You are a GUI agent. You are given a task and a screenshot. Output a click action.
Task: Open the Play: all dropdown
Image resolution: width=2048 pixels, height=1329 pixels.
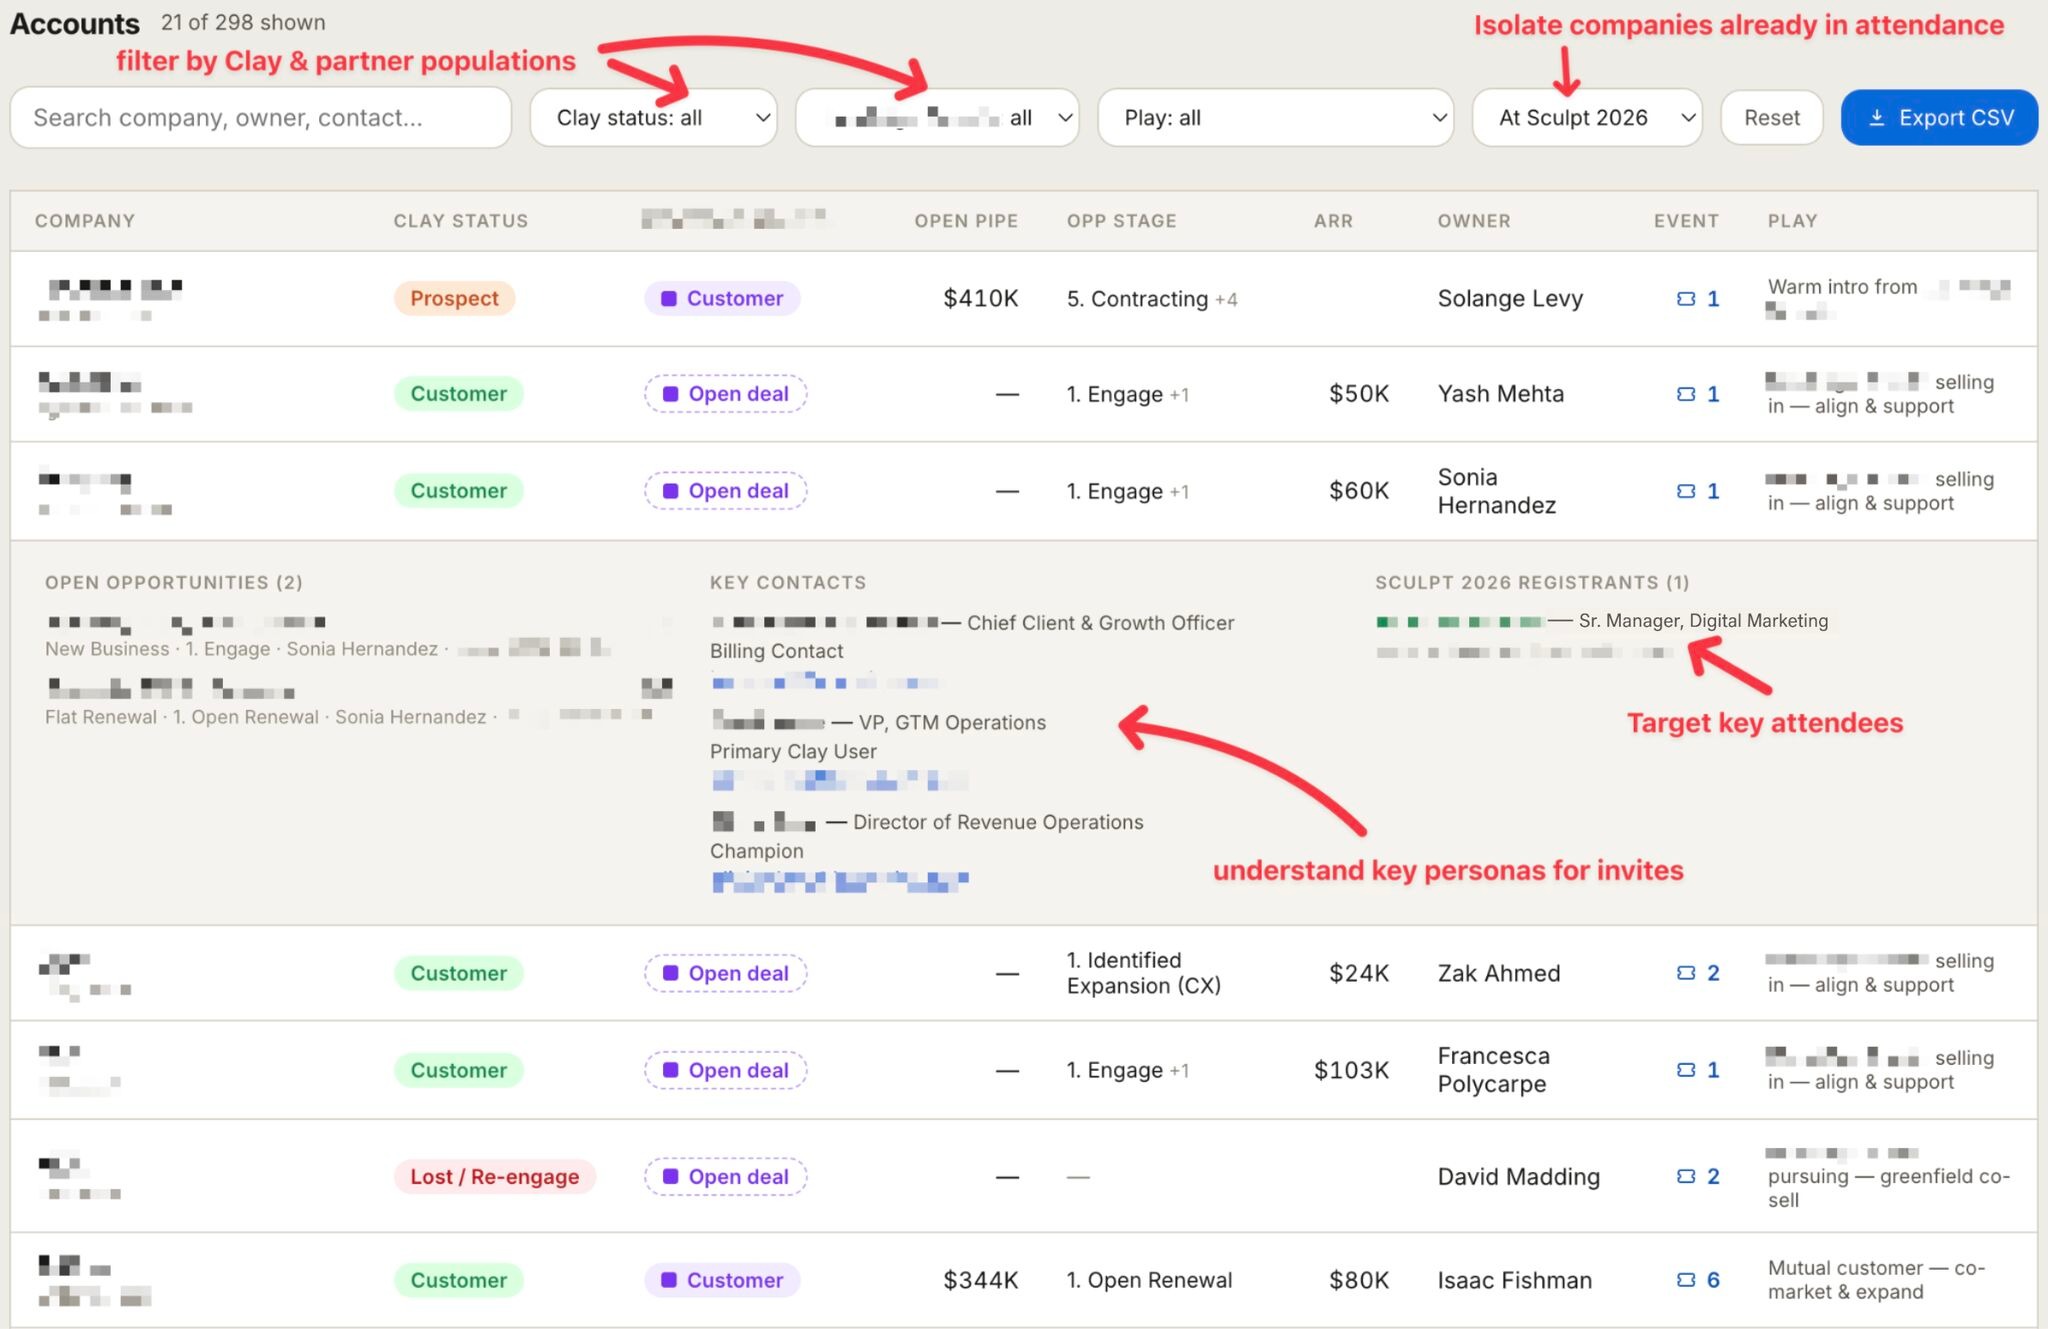point(1275,118)
